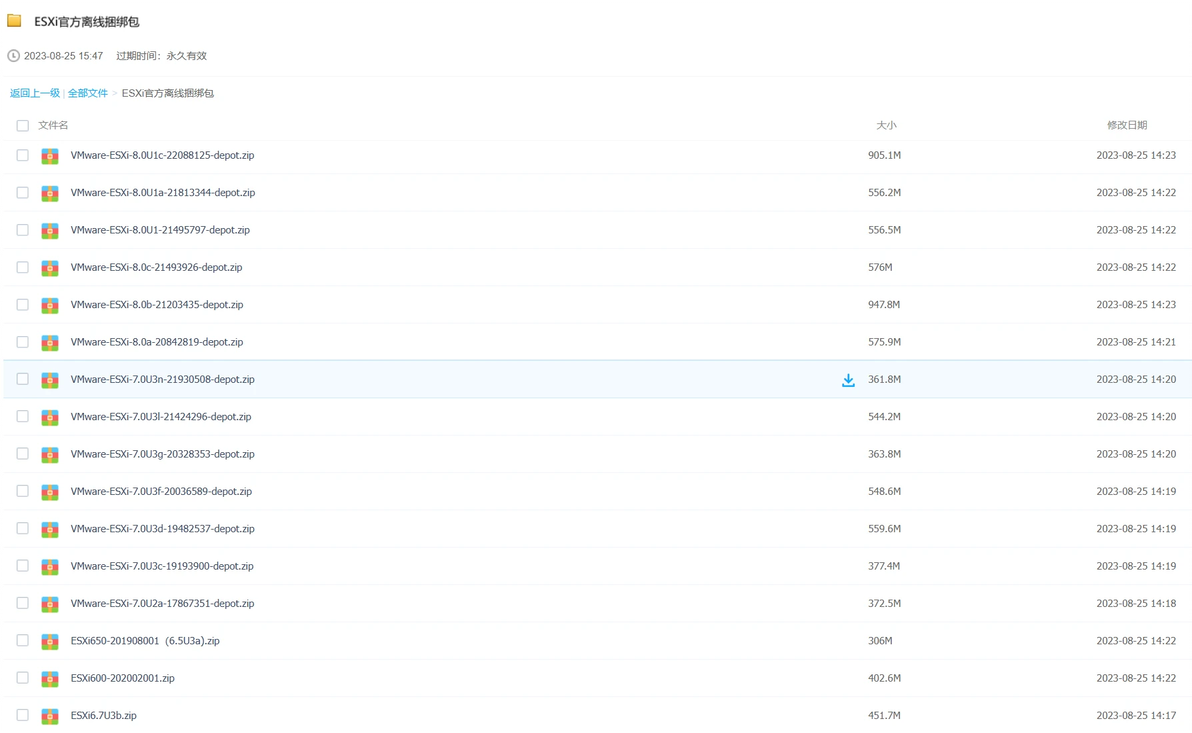Click the ESXi官方离线捆绑包 breadcrumb entry
This screenshot has width=1192, height=733.
pyautogui.click(x=168, y=94)
